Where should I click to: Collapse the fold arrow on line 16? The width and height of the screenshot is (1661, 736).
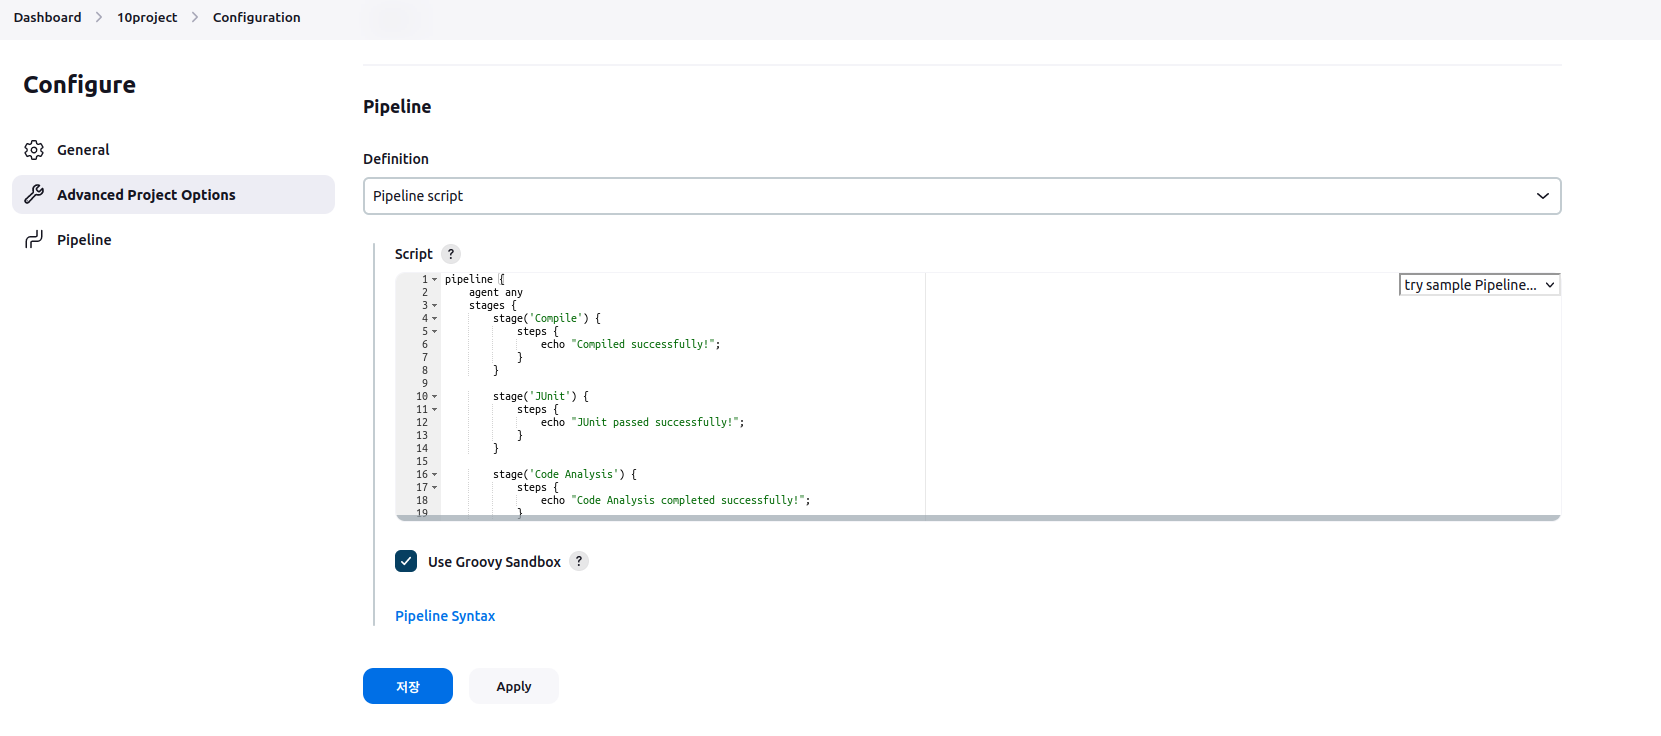point(434,475)
